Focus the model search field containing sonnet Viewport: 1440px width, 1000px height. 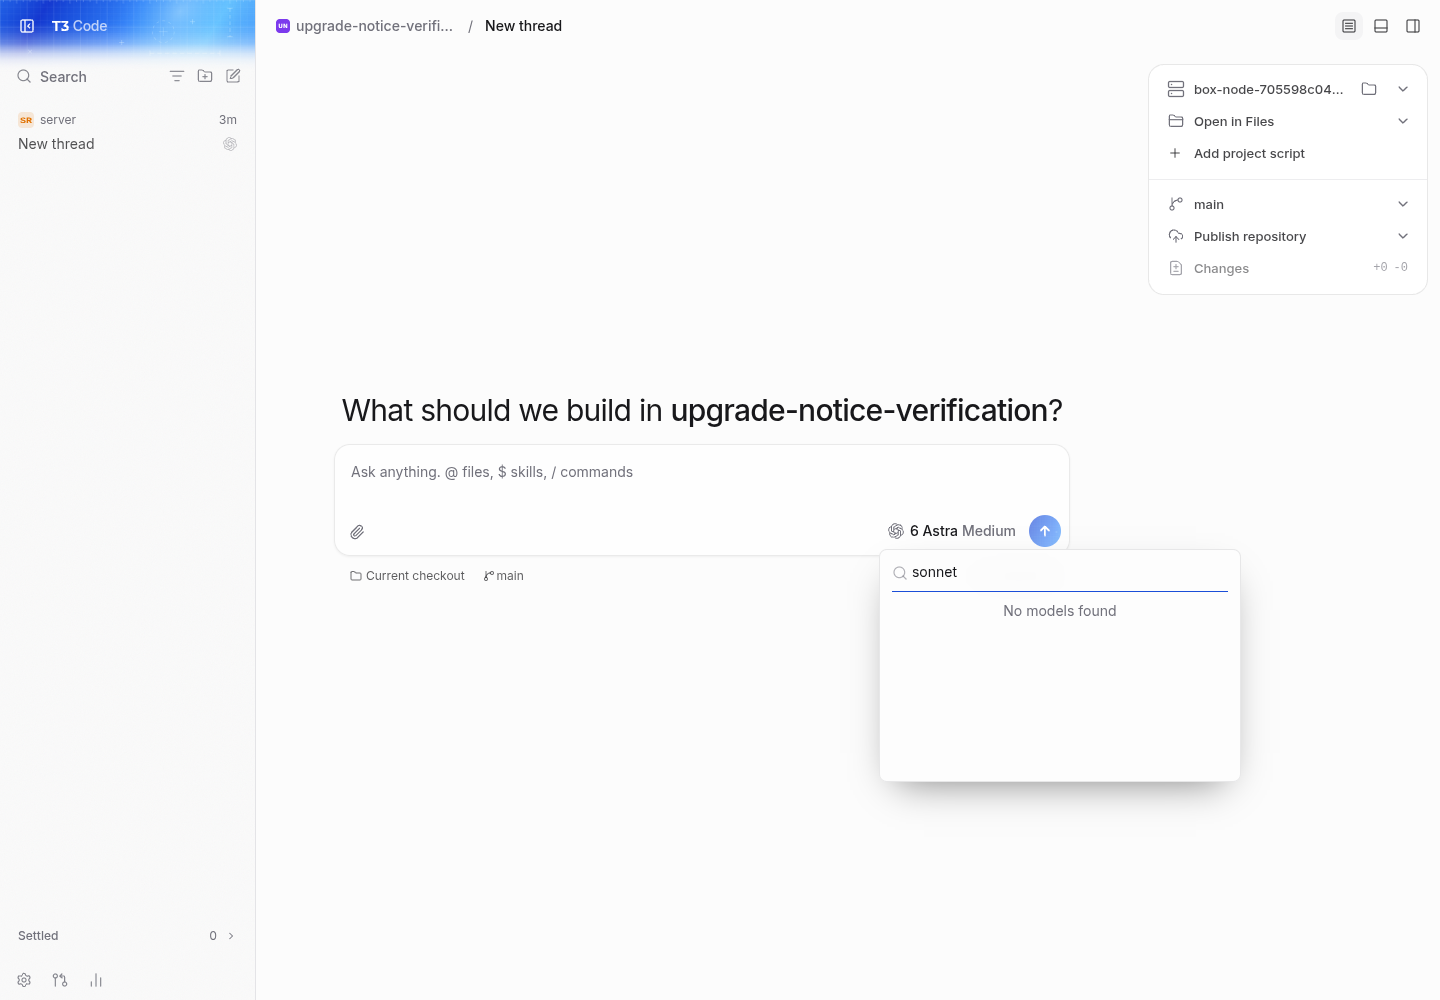pos(1060,572)
